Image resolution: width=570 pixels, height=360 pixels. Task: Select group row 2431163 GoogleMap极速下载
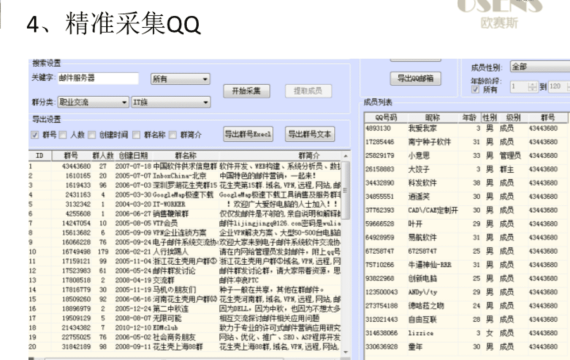tap(185, 195)
